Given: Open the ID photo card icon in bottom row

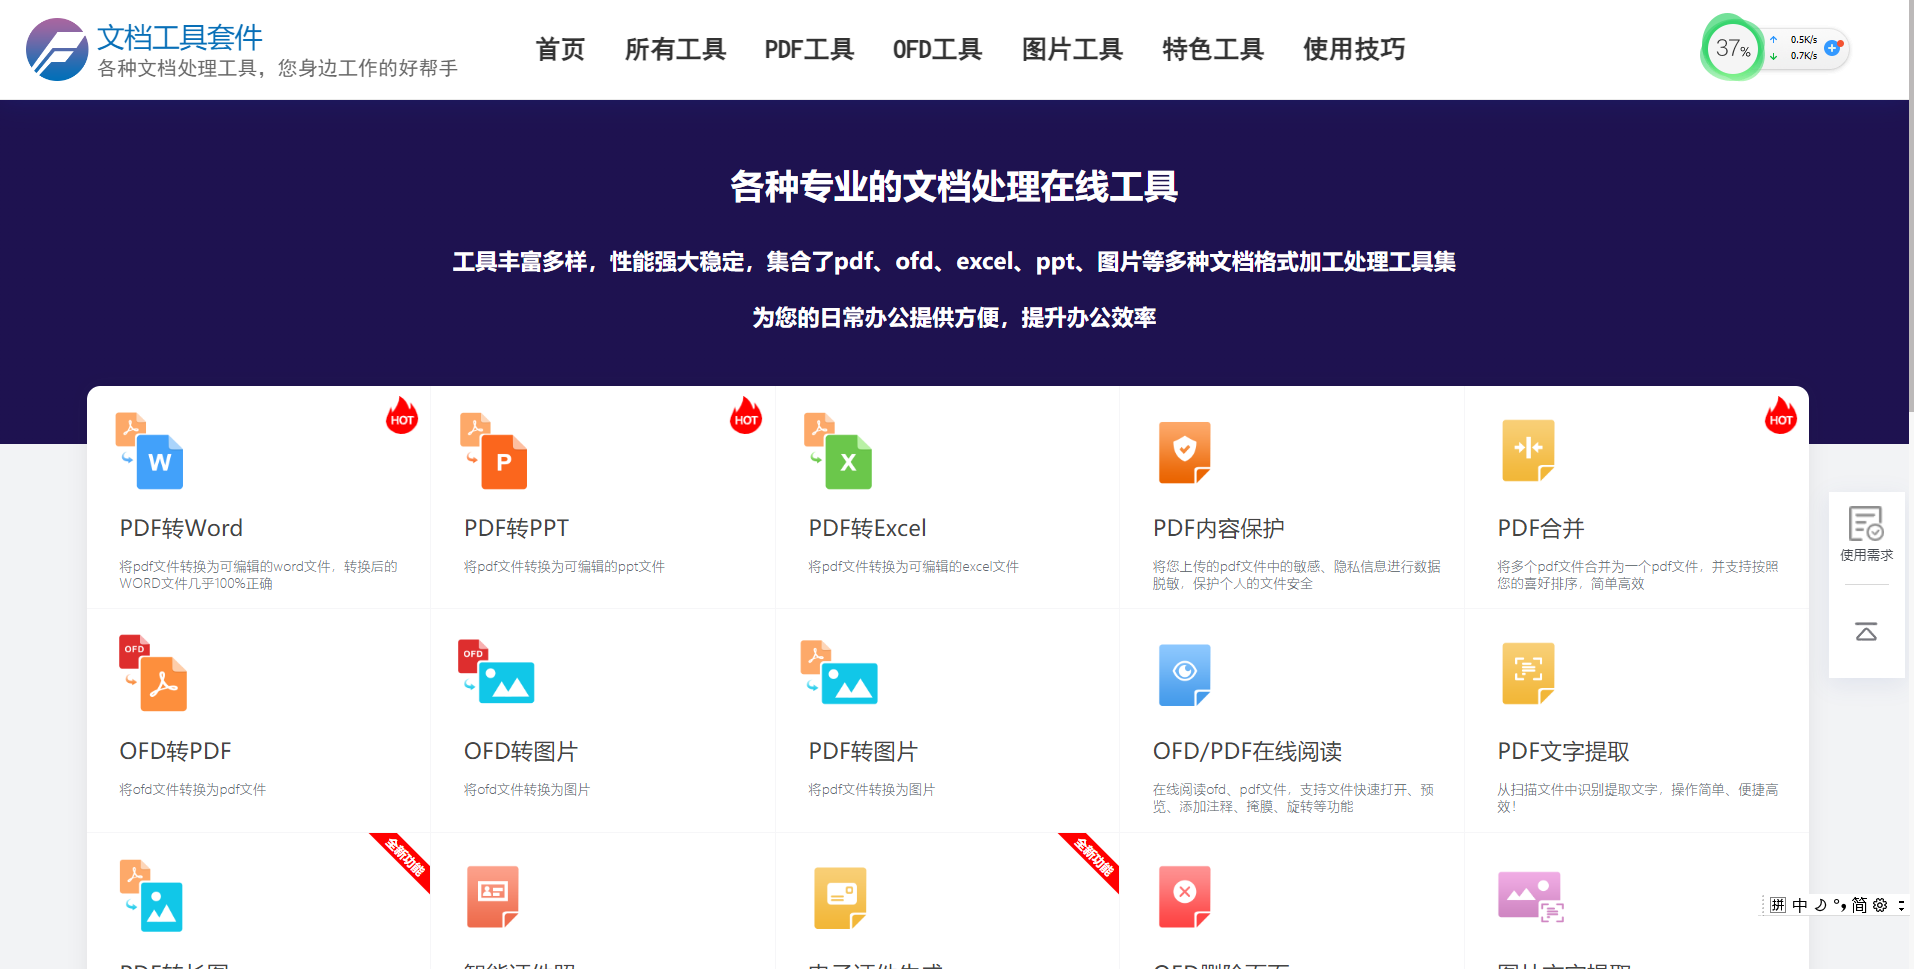Looking at the screenshot, I should pyautogui.click(x=493, y=896).
